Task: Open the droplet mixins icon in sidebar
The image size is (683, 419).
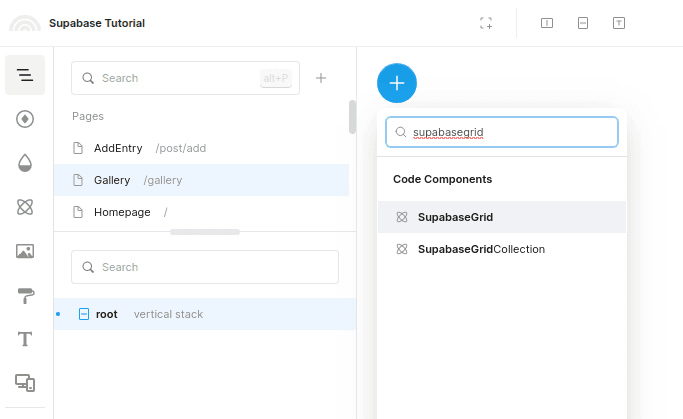Action: point(25,163)
